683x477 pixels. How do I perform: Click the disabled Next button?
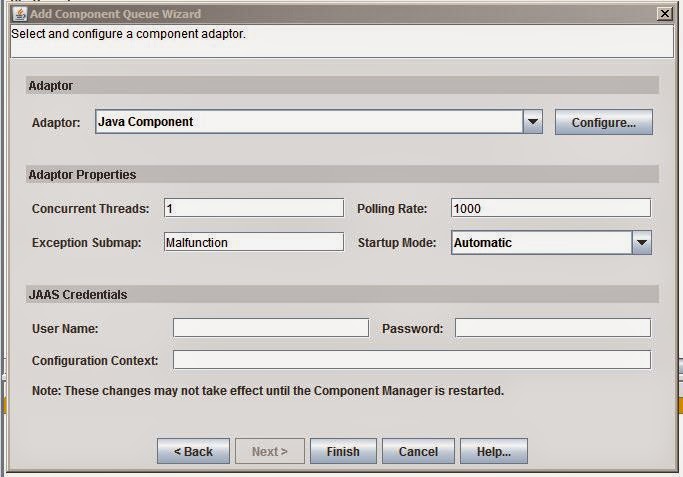pyautogui.click(x=269, y=452)
